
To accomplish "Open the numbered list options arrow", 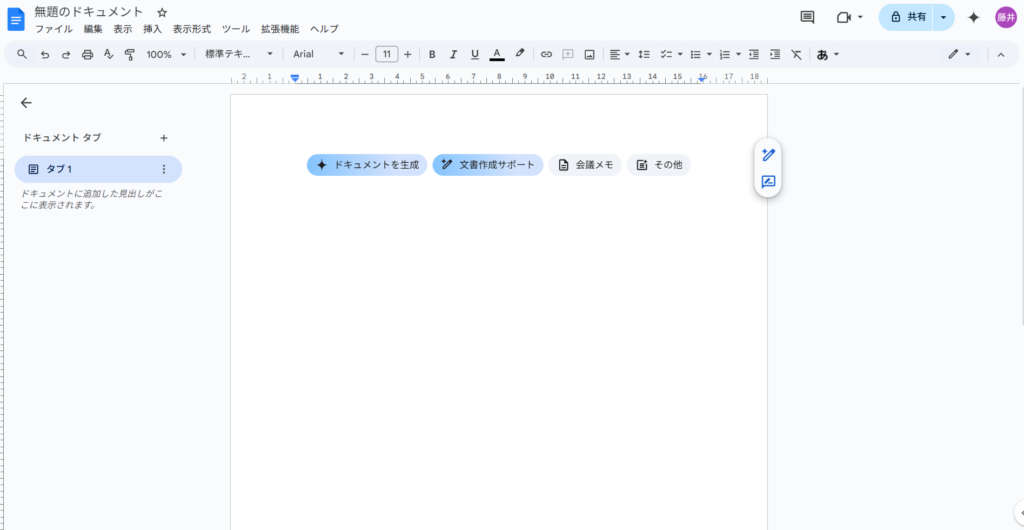I will 738,54.
